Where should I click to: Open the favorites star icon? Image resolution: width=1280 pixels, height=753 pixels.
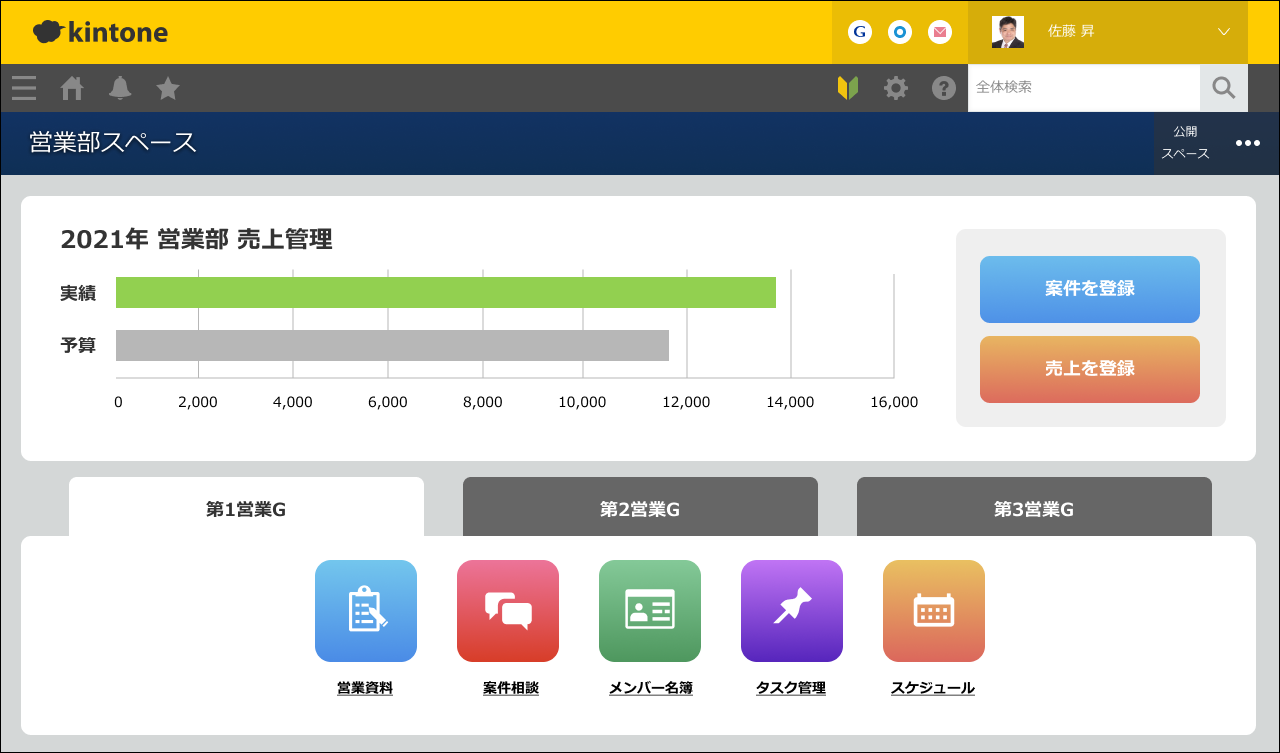coord(168,88)
